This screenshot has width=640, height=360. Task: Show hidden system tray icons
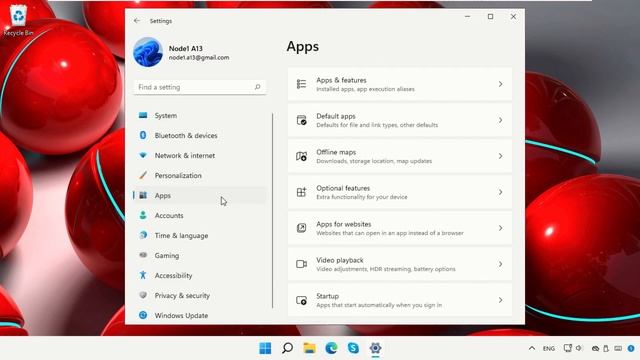click(x=532, y=348)
